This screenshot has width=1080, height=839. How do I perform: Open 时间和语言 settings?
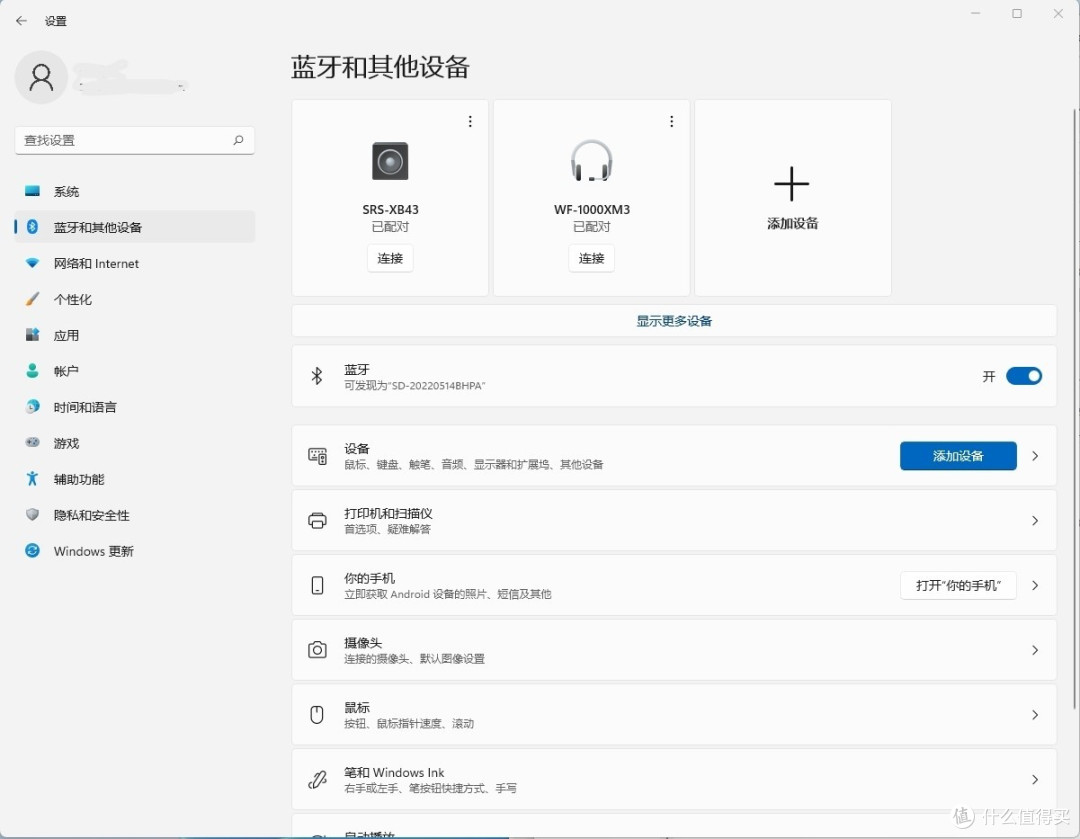134,407
